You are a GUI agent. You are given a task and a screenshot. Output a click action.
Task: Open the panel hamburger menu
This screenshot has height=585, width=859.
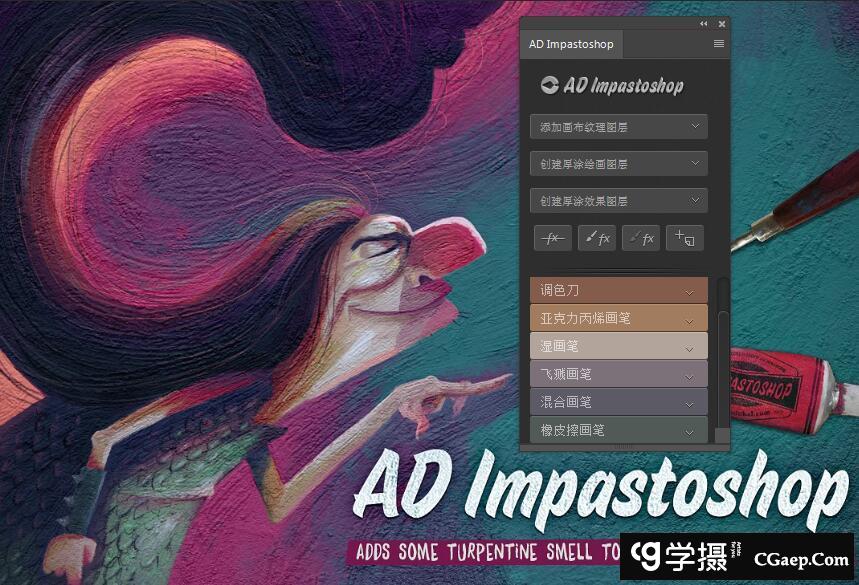point(718,44)
